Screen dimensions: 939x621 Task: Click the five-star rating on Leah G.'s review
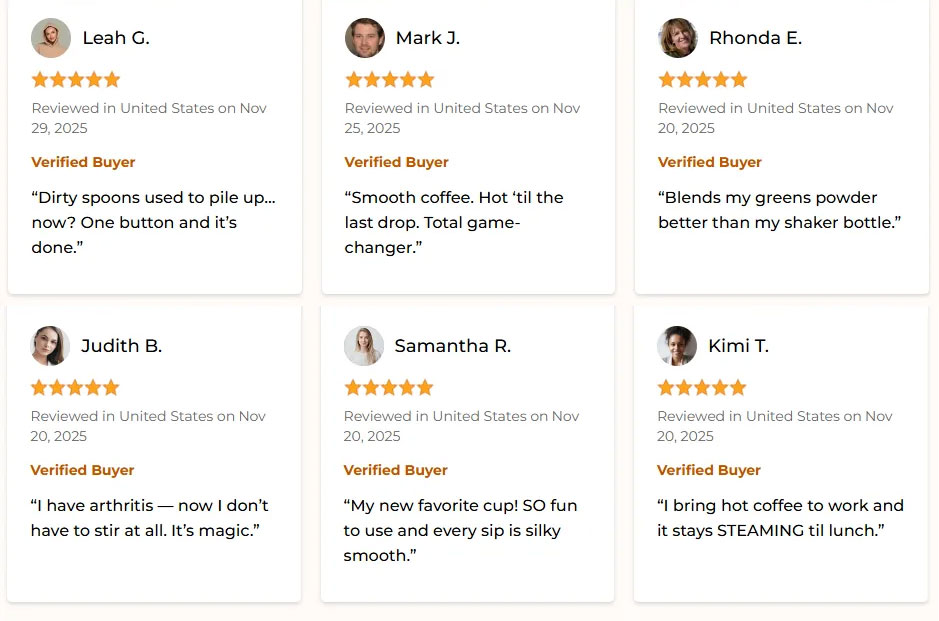[x=76, y=79]
